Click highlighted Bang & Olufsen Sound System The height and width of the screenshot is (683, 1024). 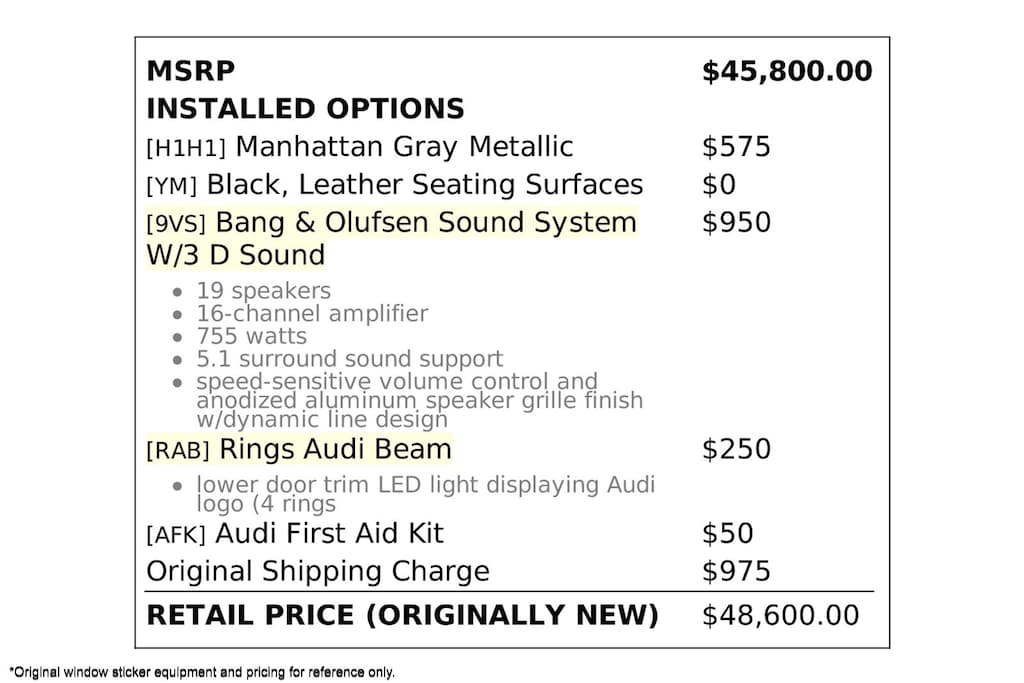(392, 238)
